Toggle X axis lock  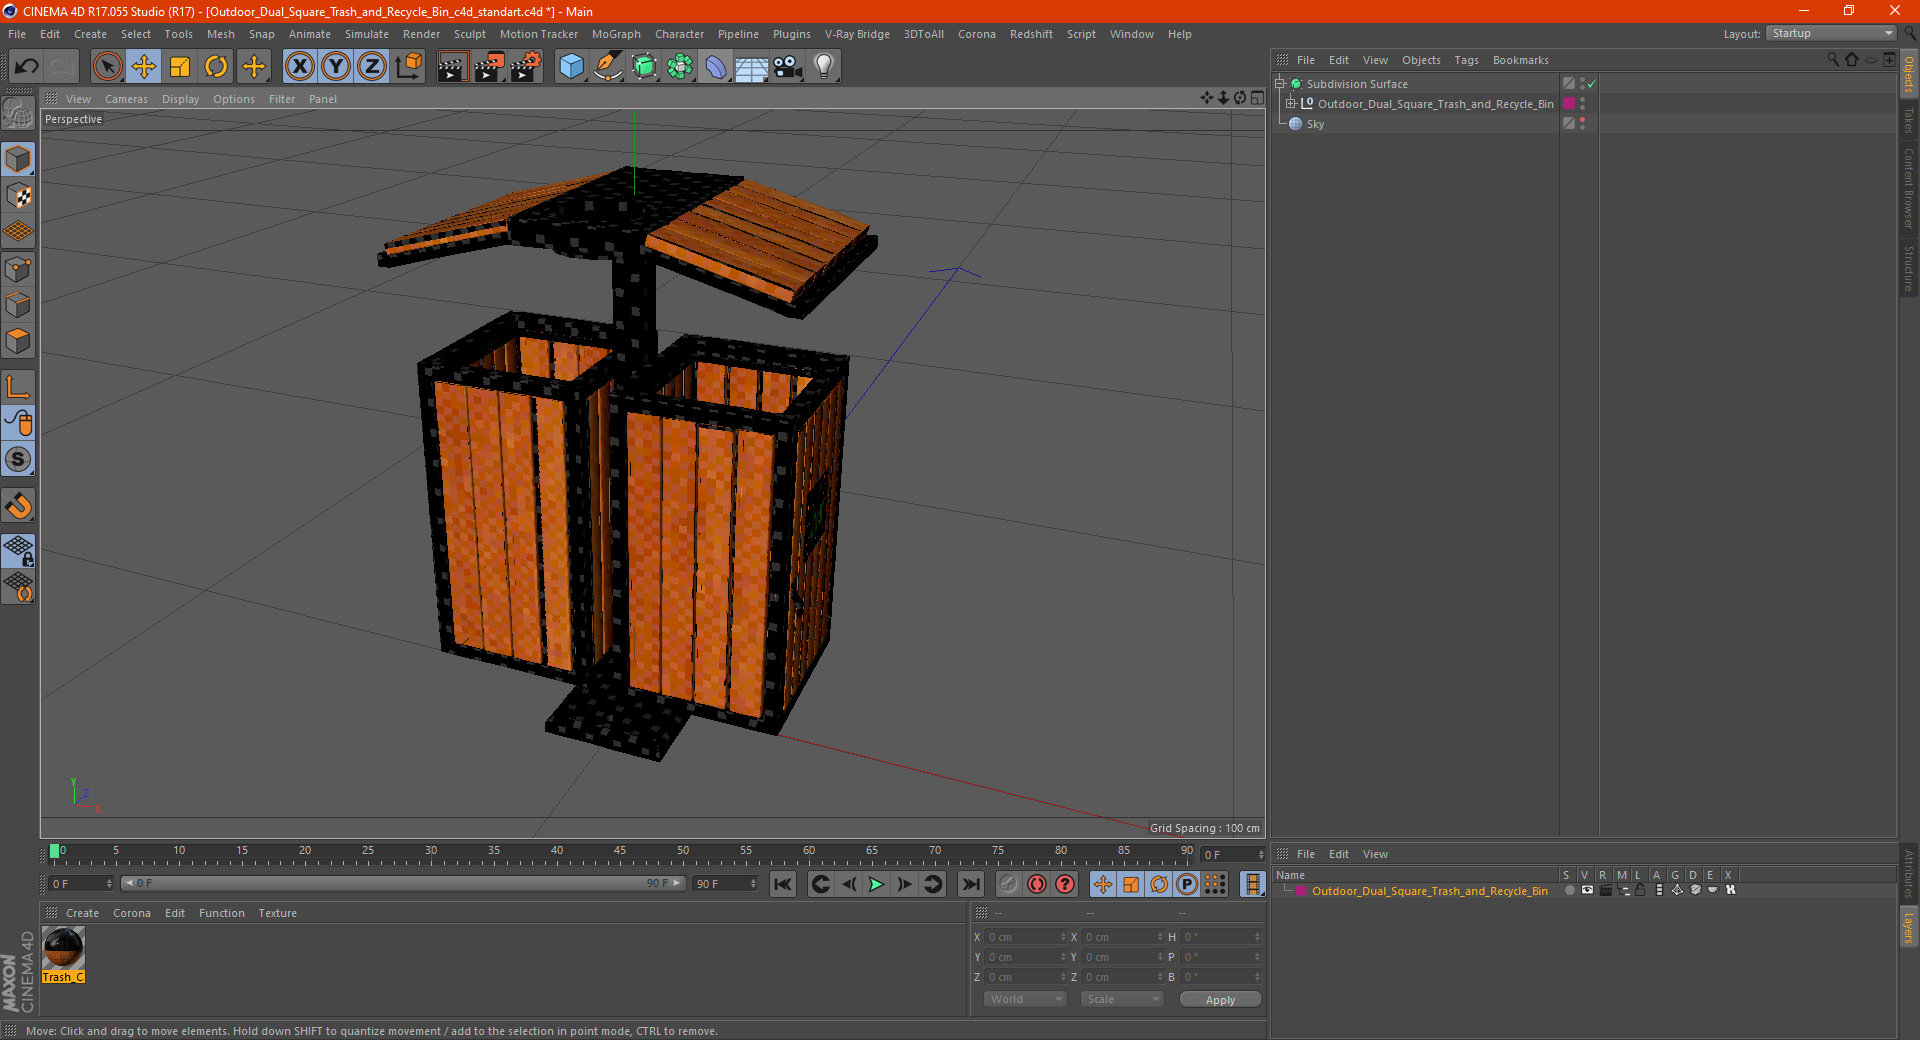tap(299, 67)
